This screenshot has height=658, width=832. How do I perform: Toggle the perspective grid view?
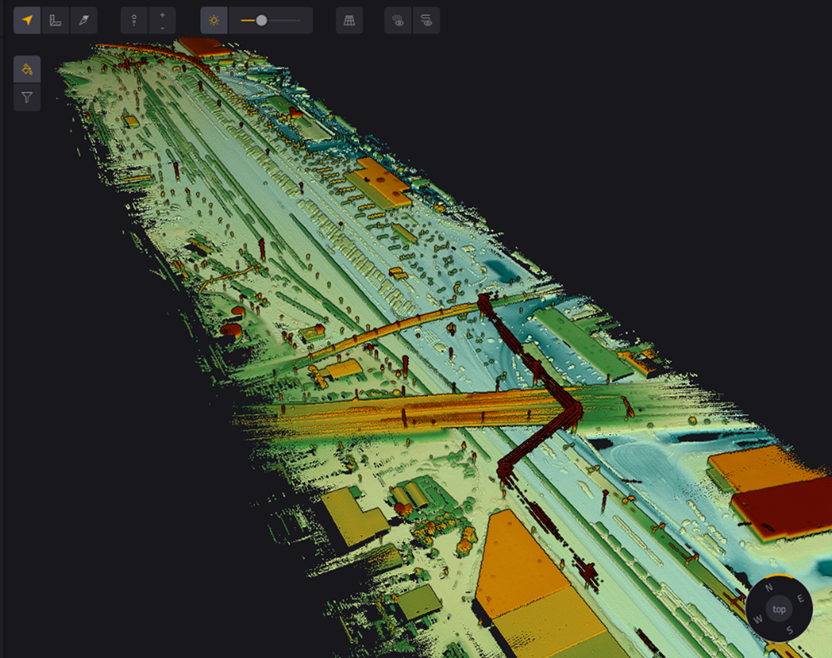point(349,20)
